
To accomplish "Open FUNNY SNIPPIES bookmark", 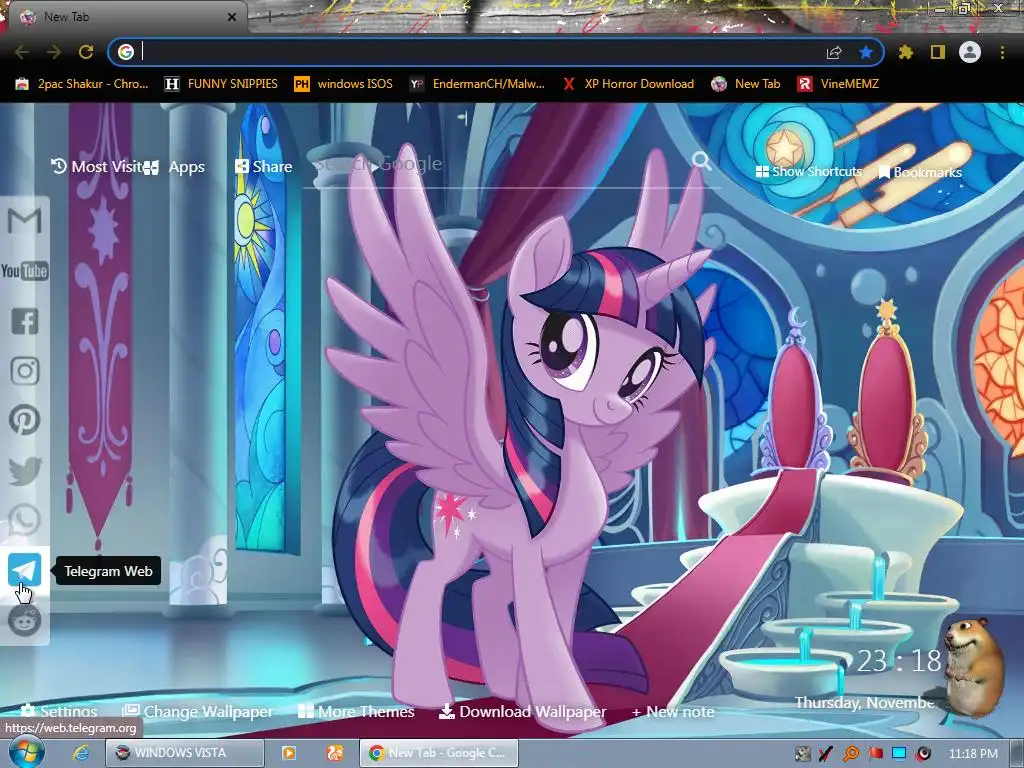I will [x=221, y=84].
